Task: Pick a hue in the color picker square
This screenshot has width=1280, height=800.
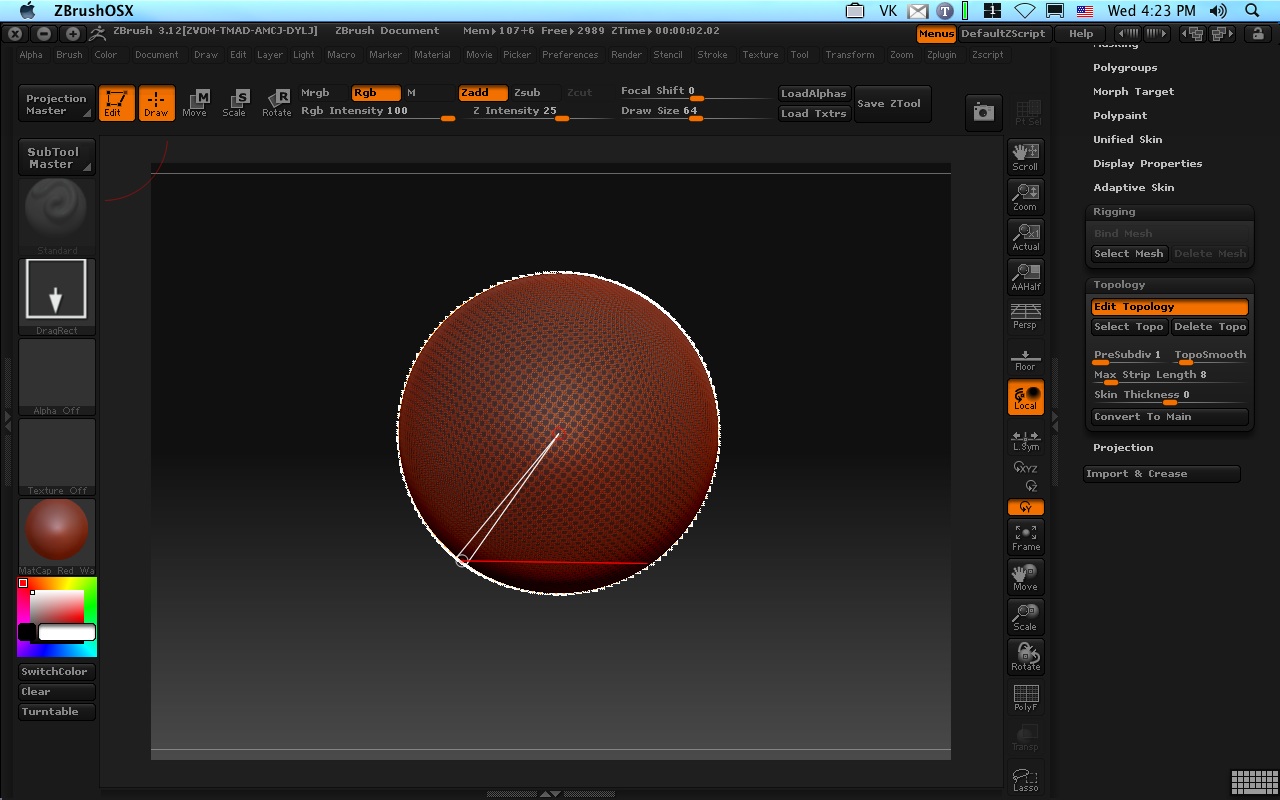Action: tap(57, 617)
